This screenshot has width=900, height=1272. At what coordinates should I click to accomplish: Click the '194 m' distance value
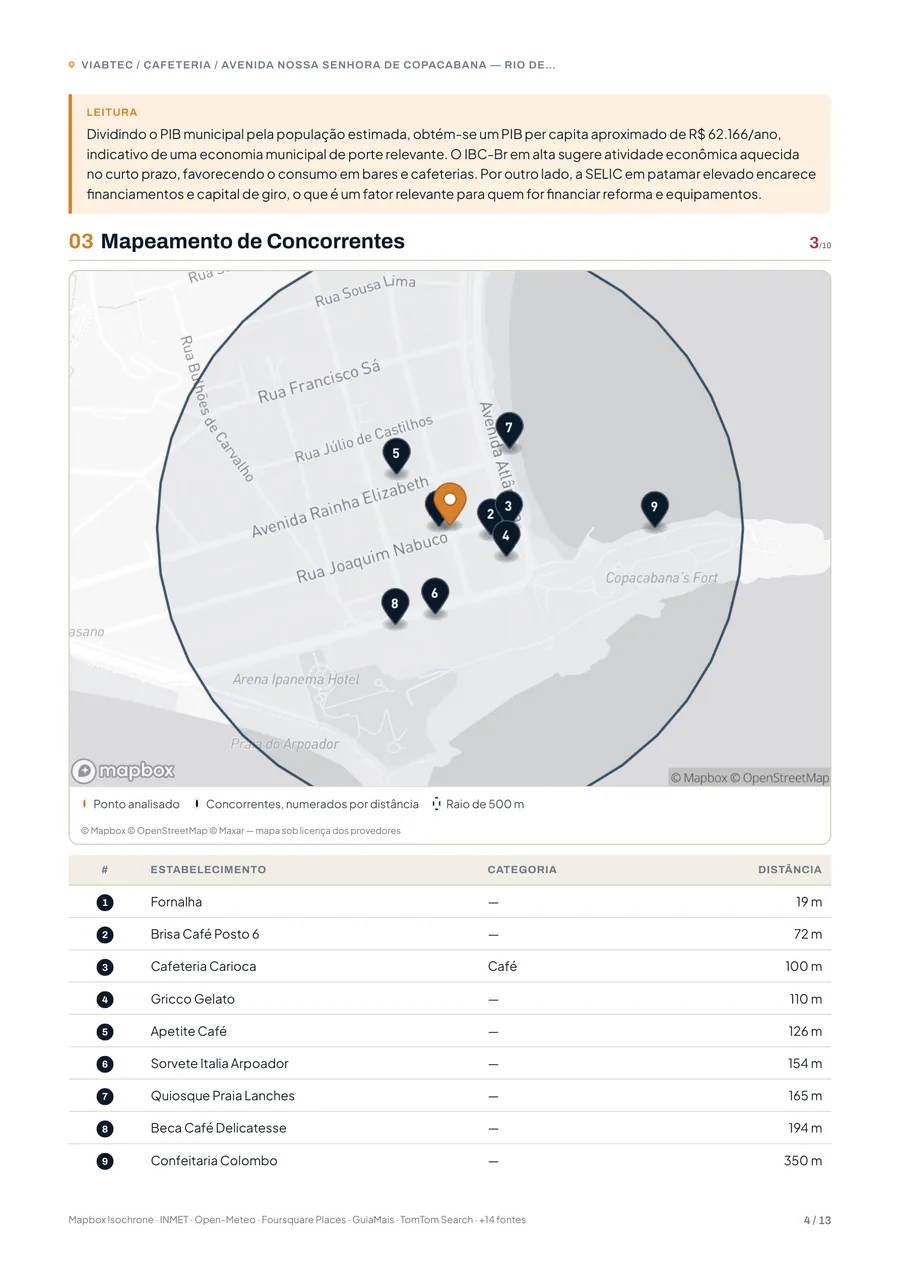point(805,1128)
